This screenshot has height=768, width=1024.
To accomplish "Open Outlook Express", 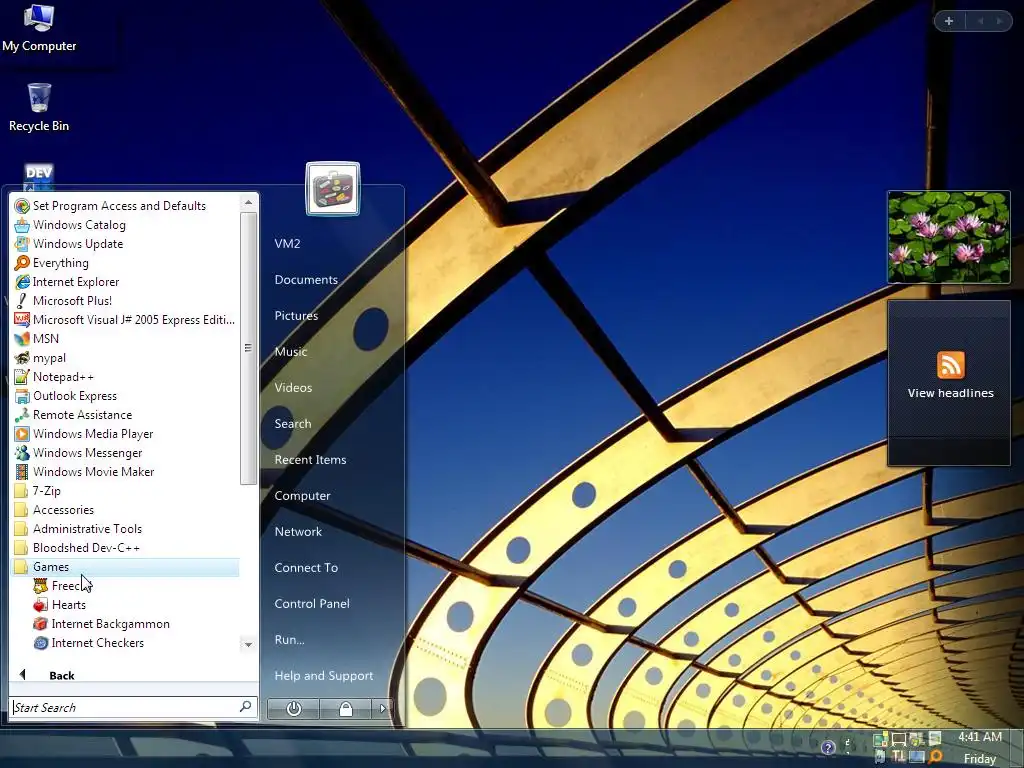I will pos(125,396).
